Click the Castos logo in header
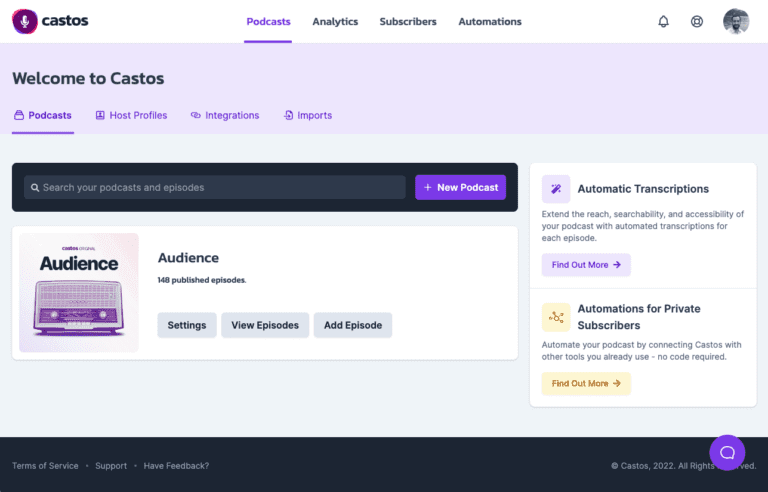 [x=49, y=21]
